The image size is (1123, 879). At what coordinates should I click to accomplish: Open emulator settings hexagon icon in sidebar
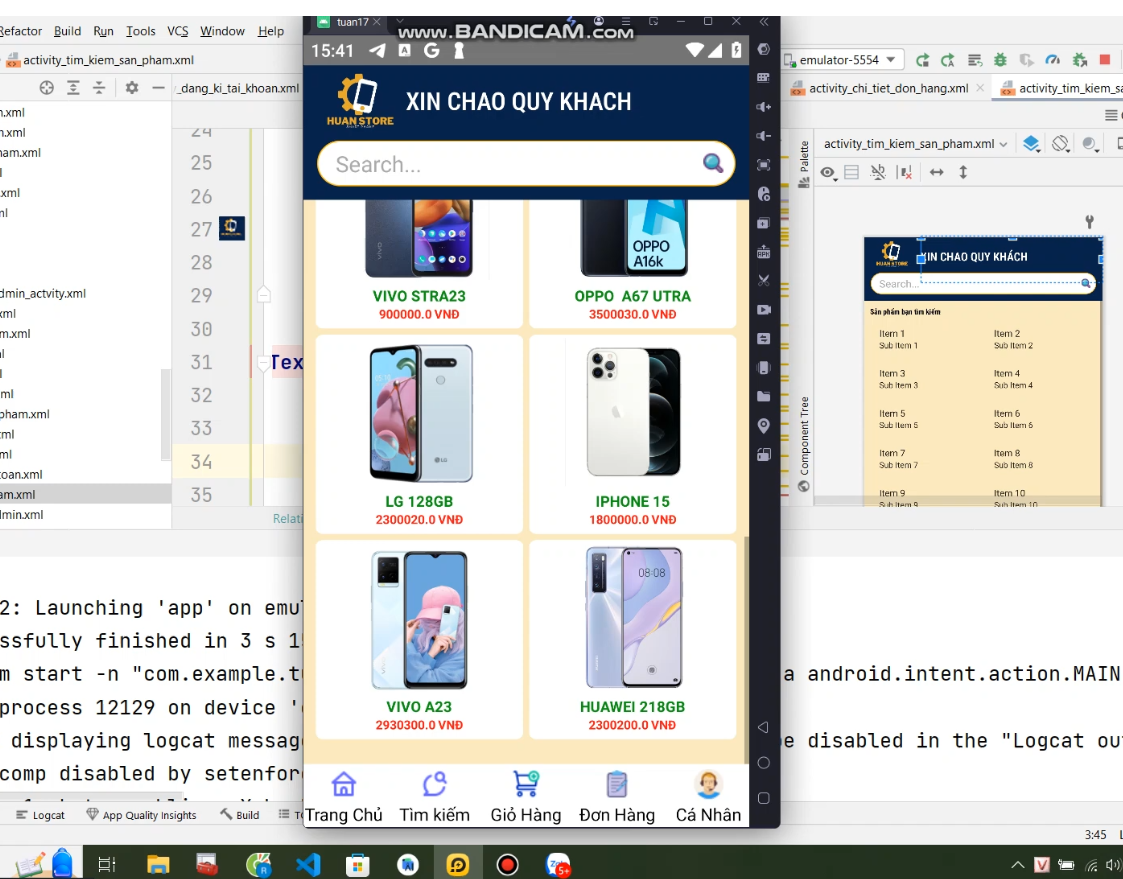(x=764, y=49)
